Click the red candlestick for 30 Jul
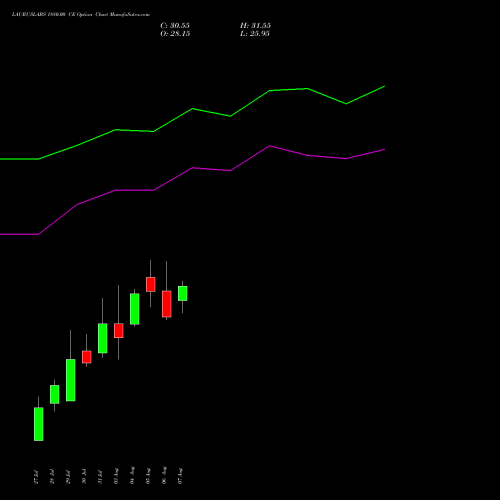 (87, 357)
